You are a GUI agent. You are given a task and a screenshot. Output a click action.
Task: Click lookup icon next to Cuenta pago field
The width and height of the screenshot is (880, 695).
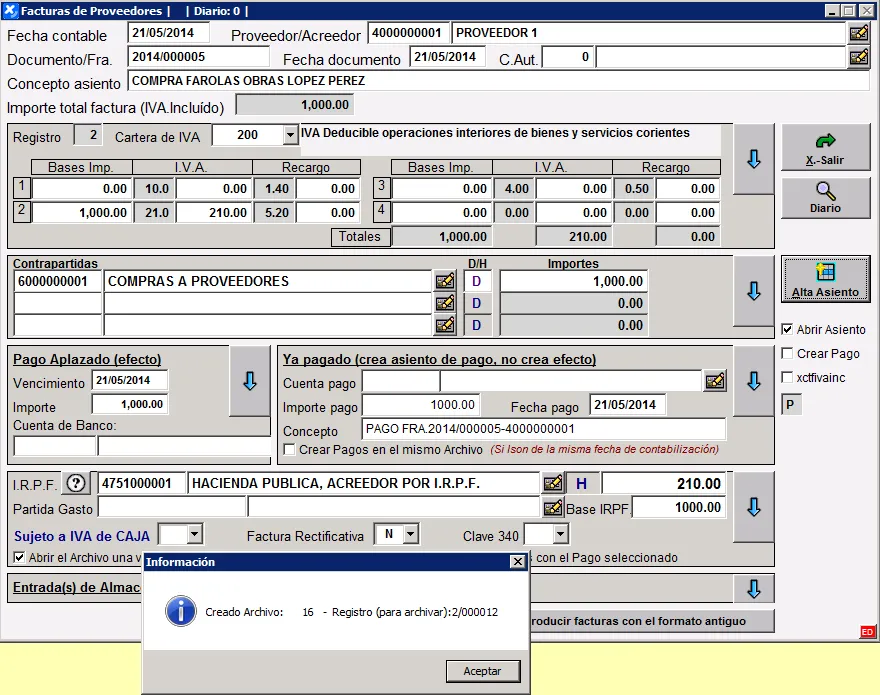tap(715, 380)
